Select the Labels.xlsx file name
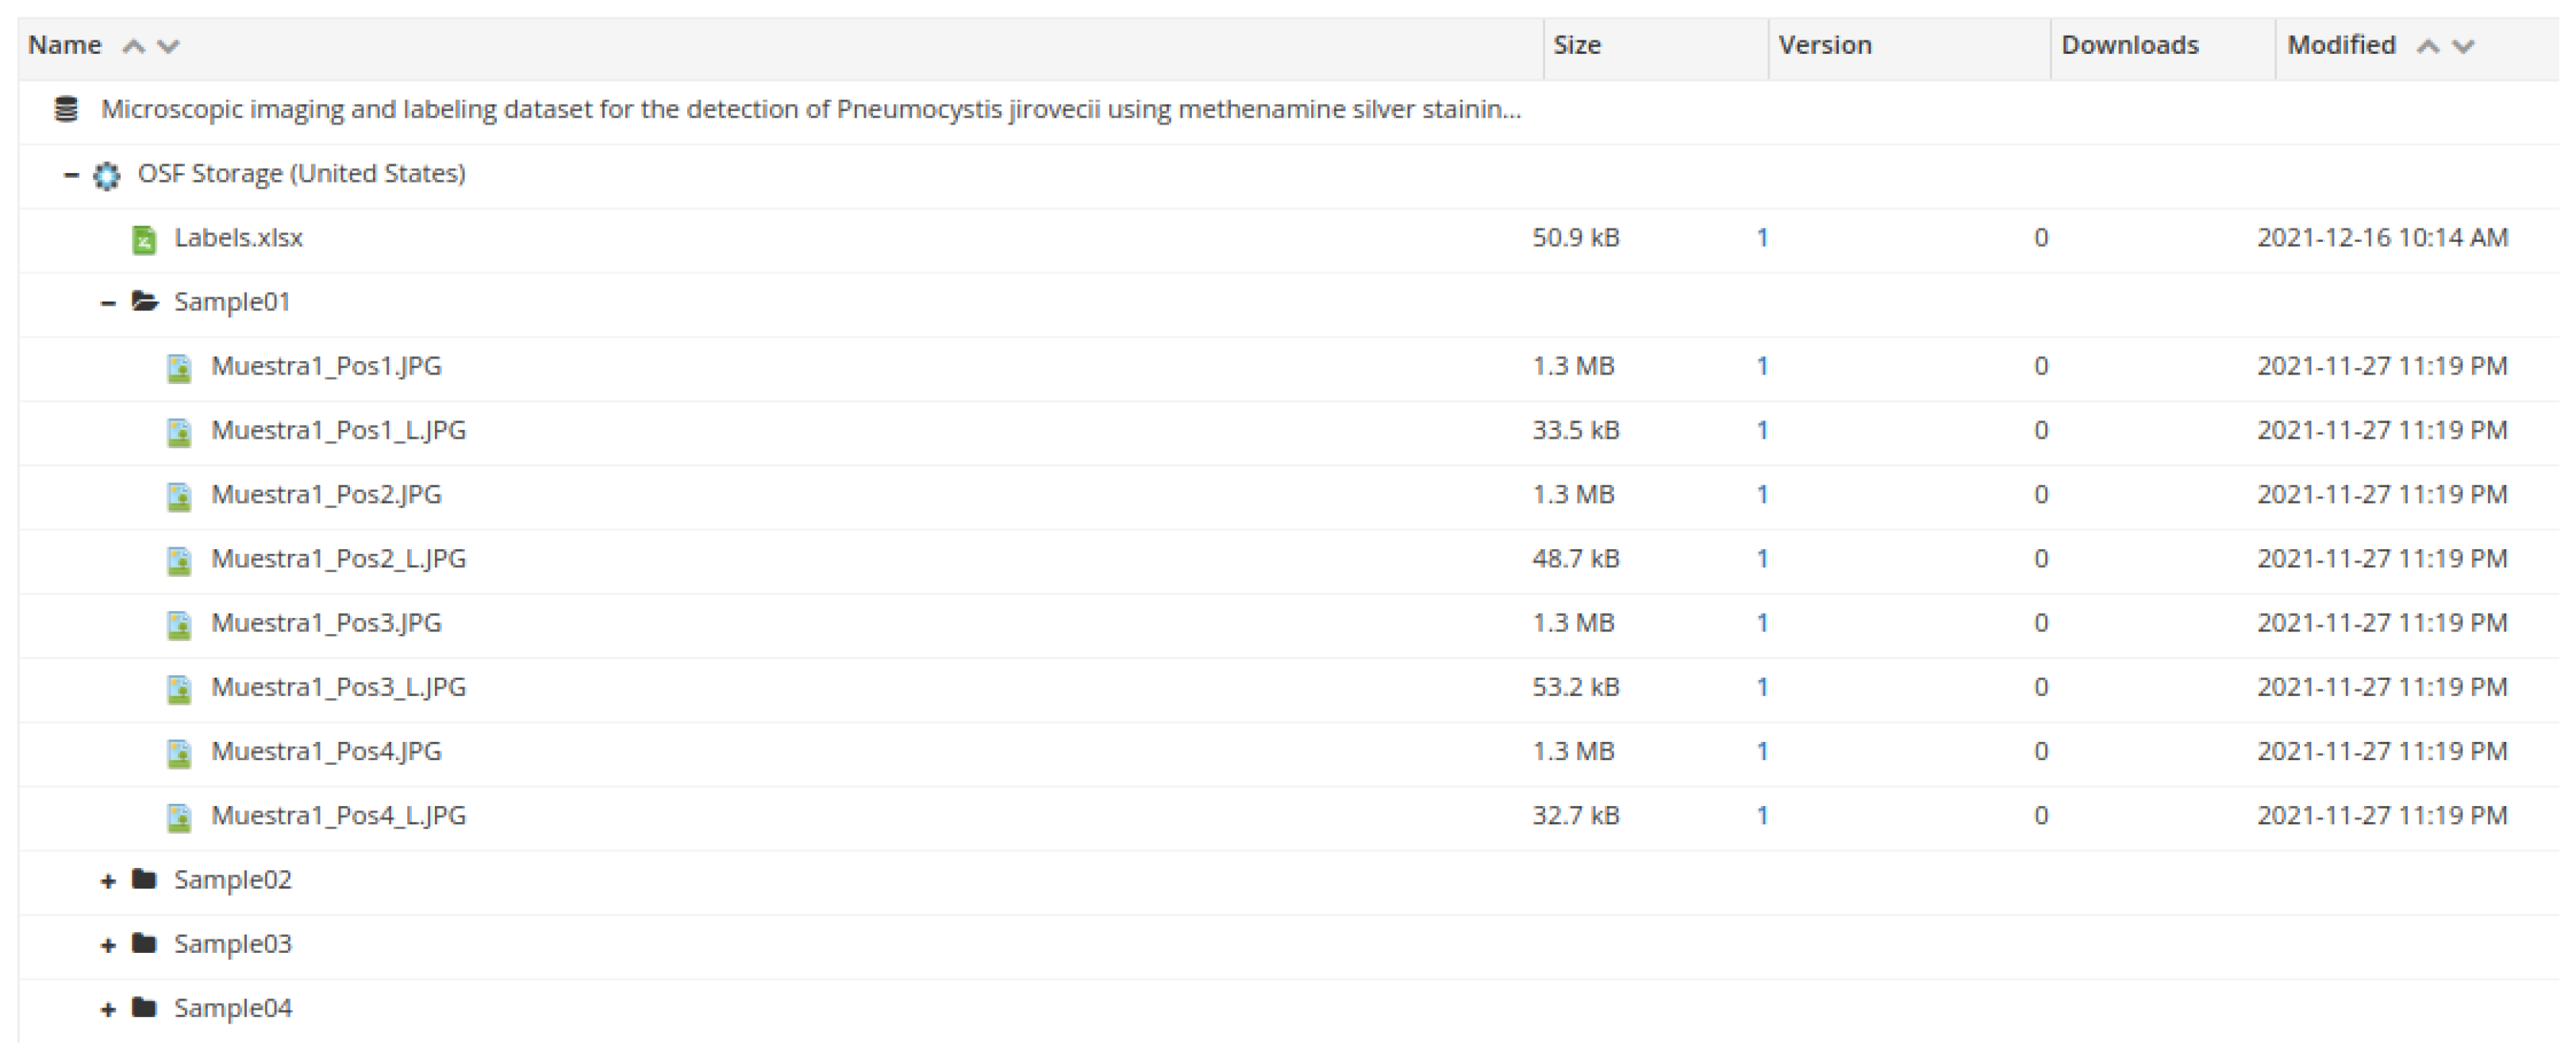The image size is (2576, 1064). tap(238, 238)
